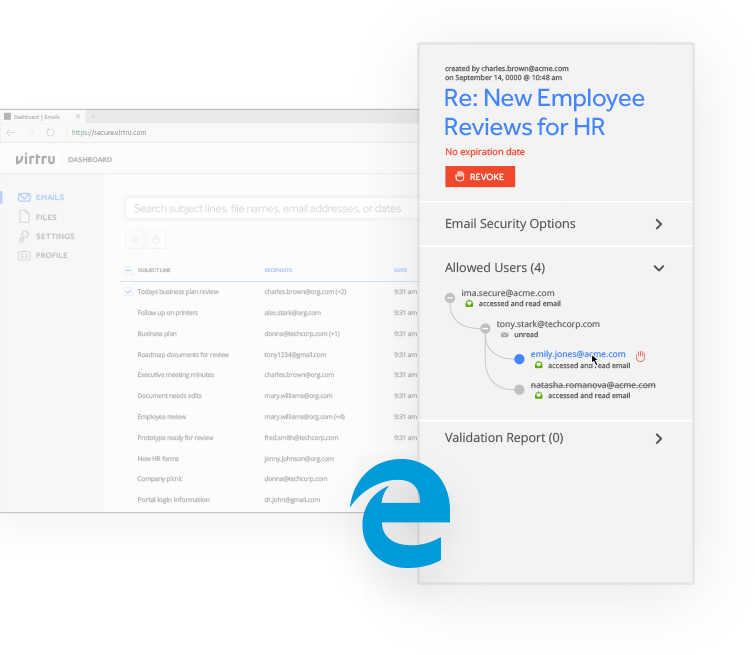Image resolution: width=755 pixels, height=655 pixels.
Task: Click the red REVOKE button
Action: (x=480, y=177)
